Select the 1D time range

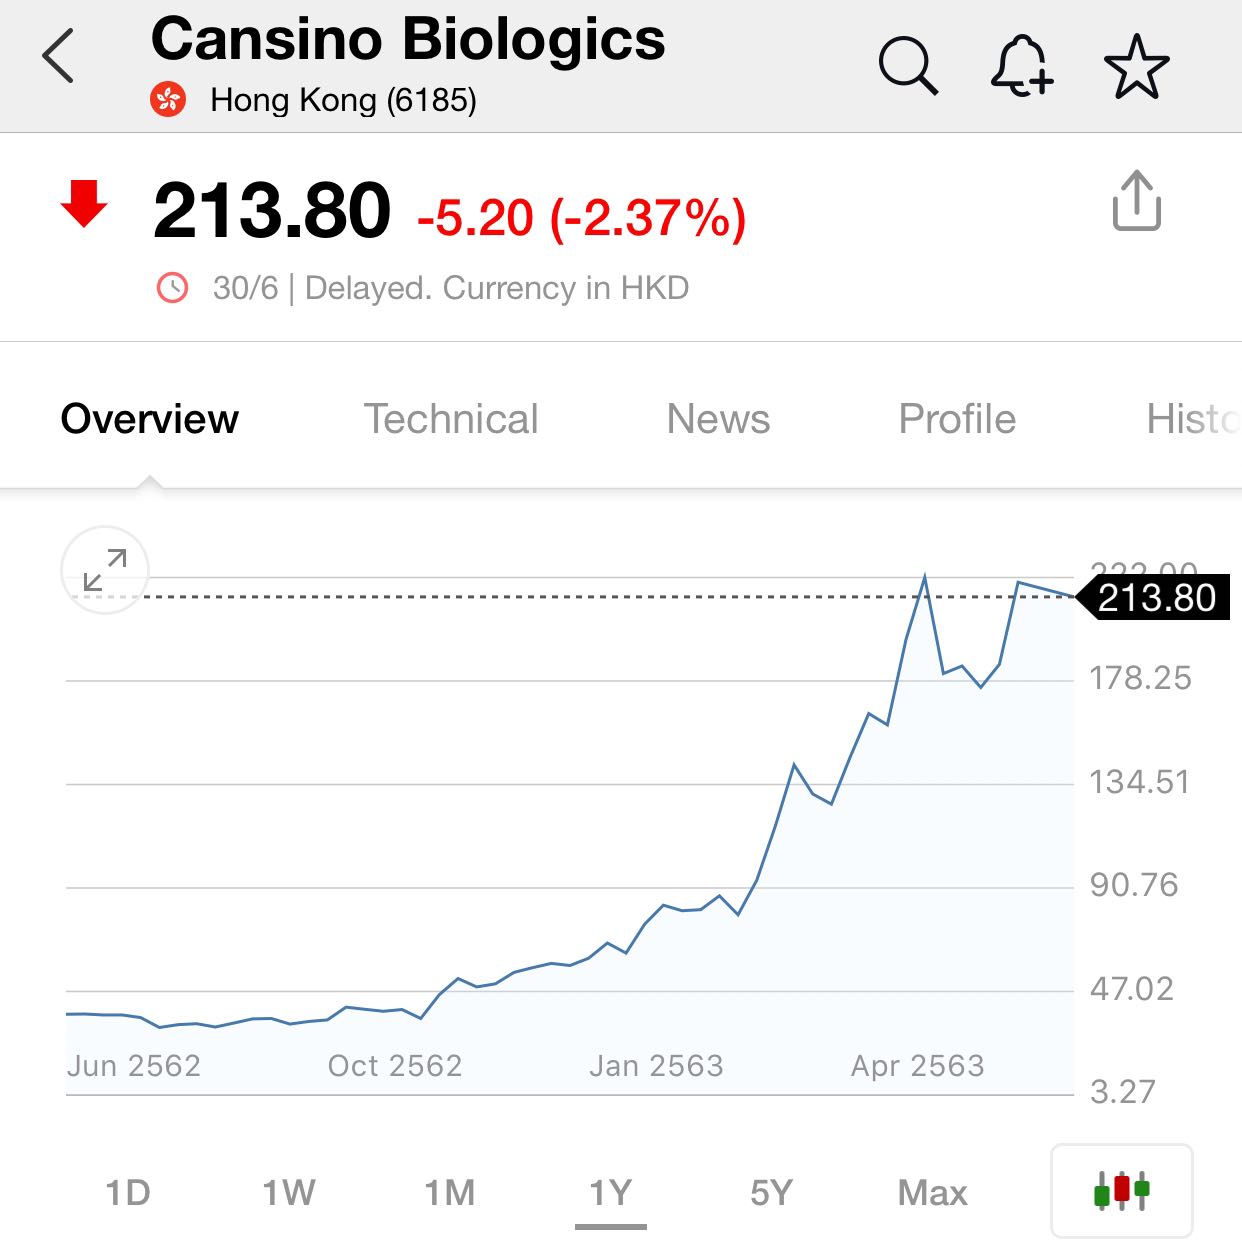click(128, 1192)
